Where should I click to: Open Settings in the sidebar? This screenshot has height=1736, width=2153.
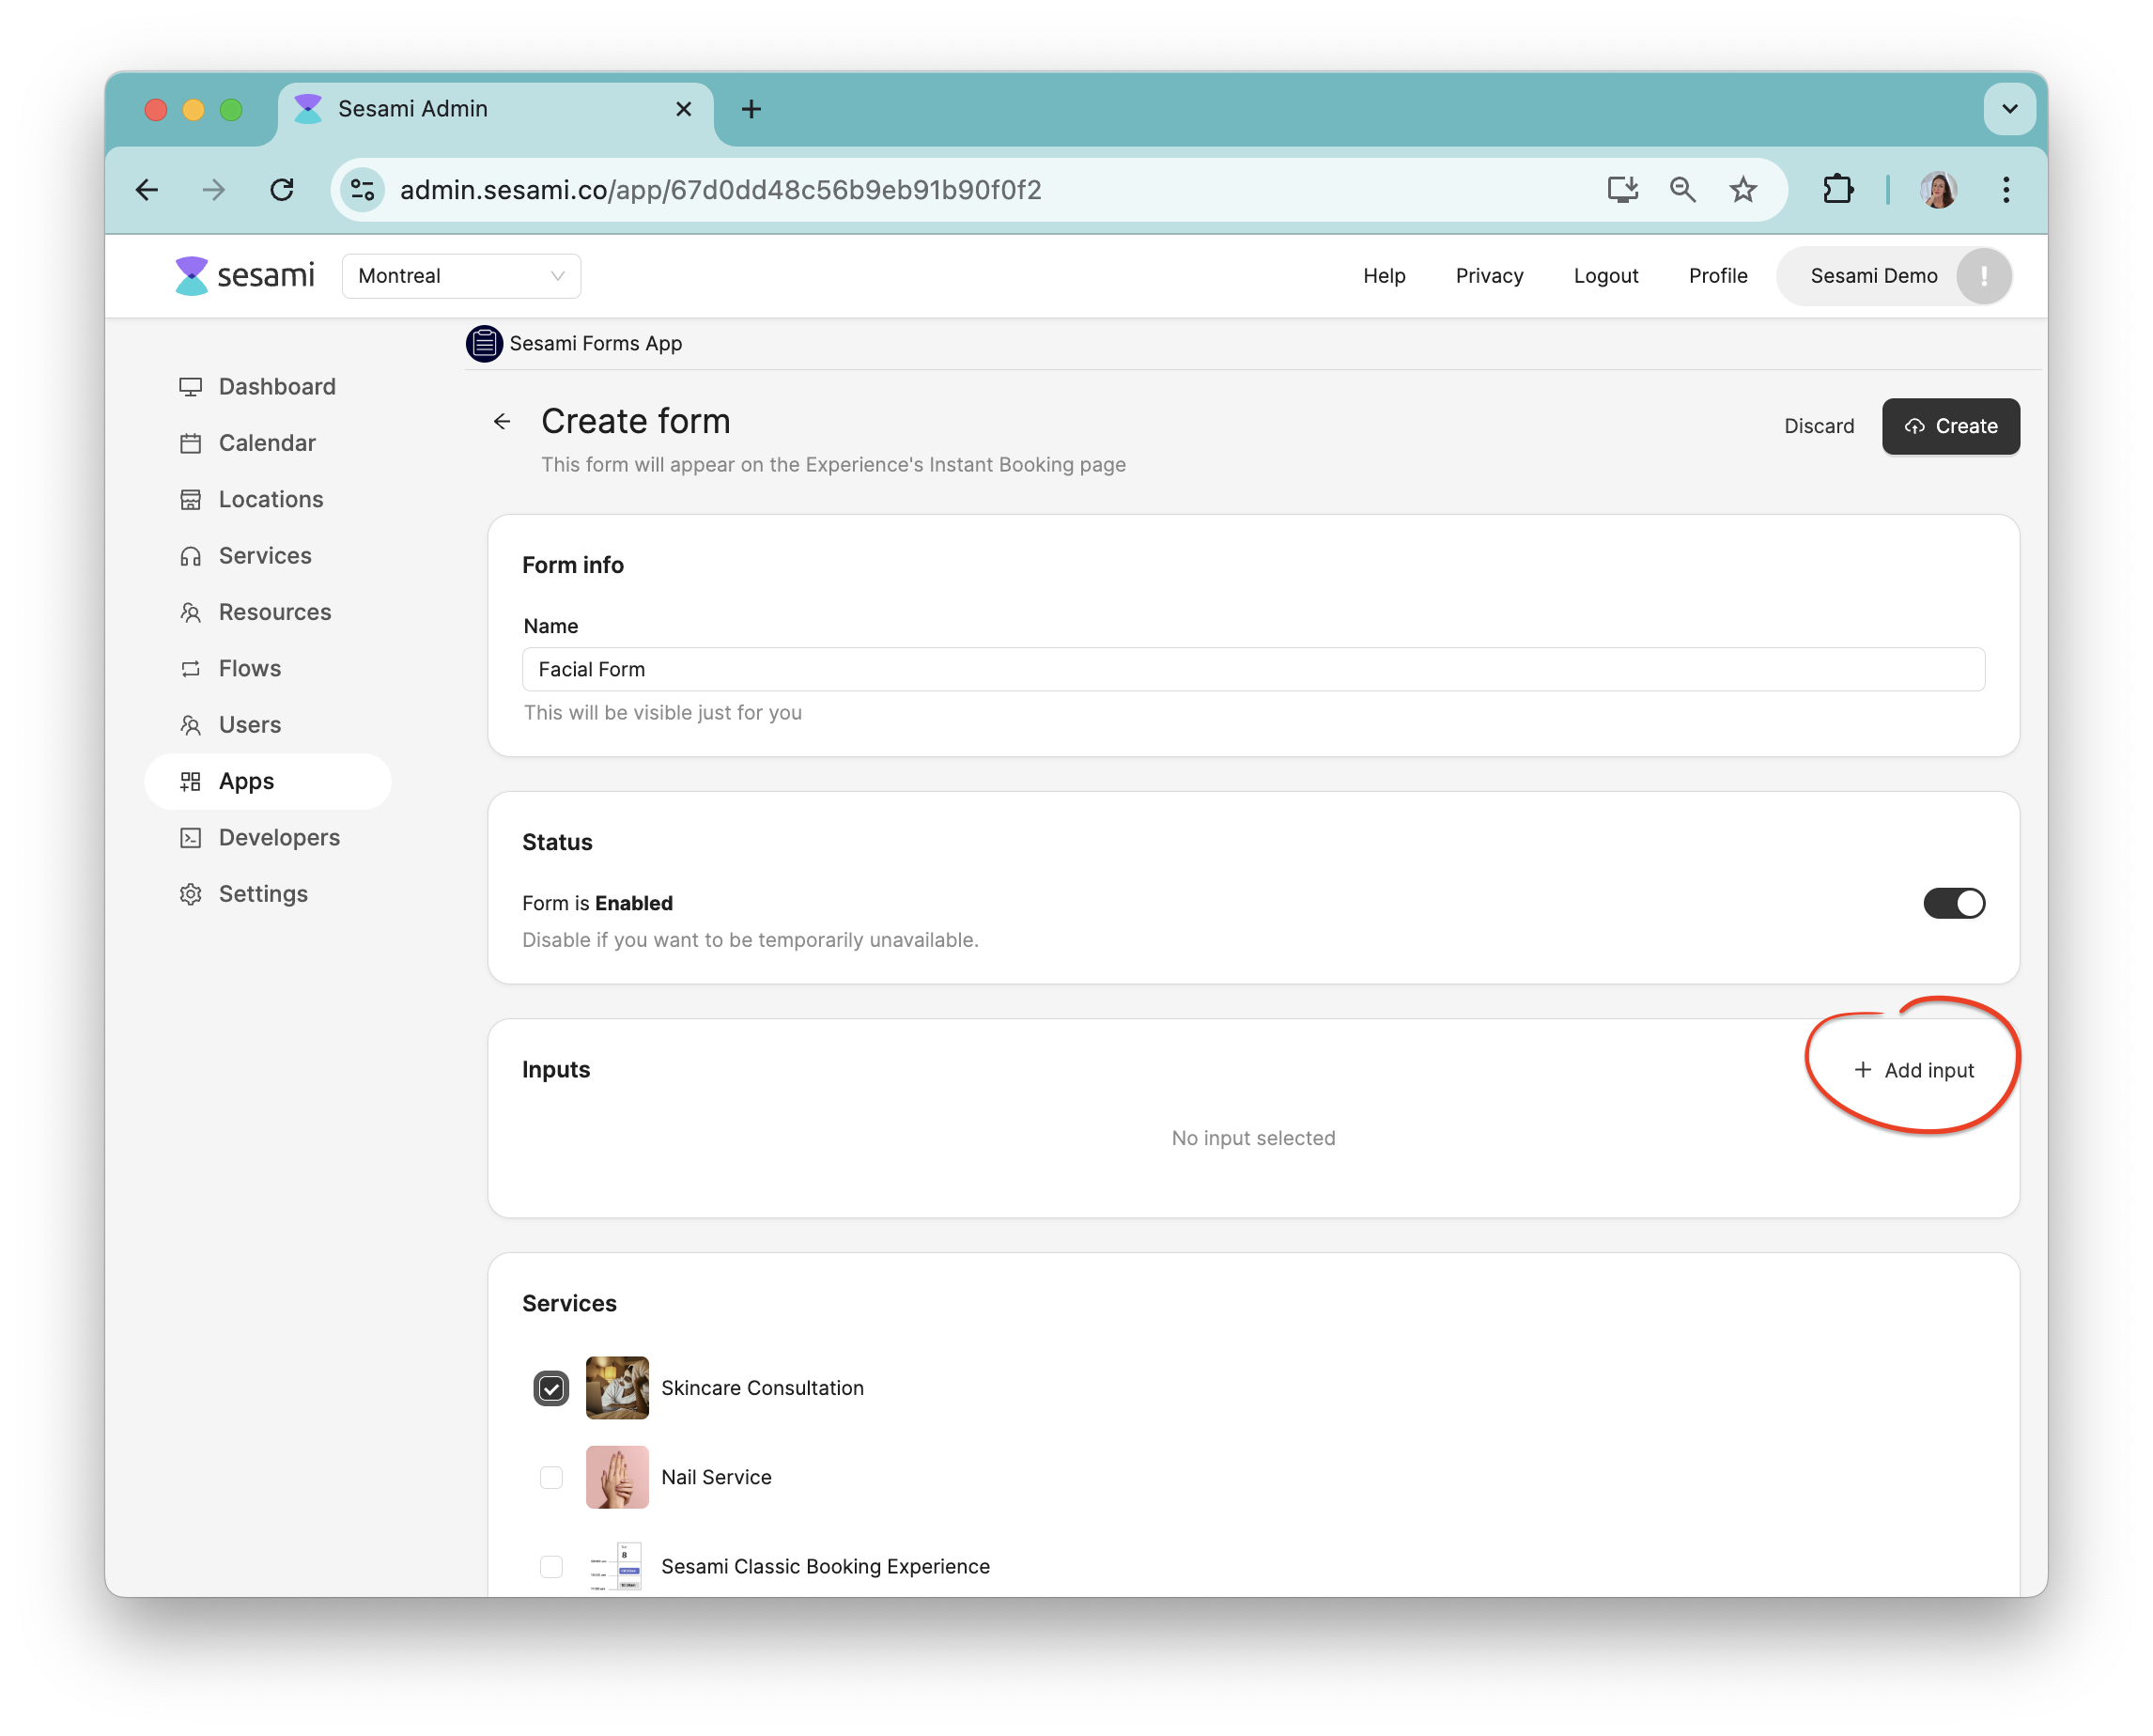(268, 894)
